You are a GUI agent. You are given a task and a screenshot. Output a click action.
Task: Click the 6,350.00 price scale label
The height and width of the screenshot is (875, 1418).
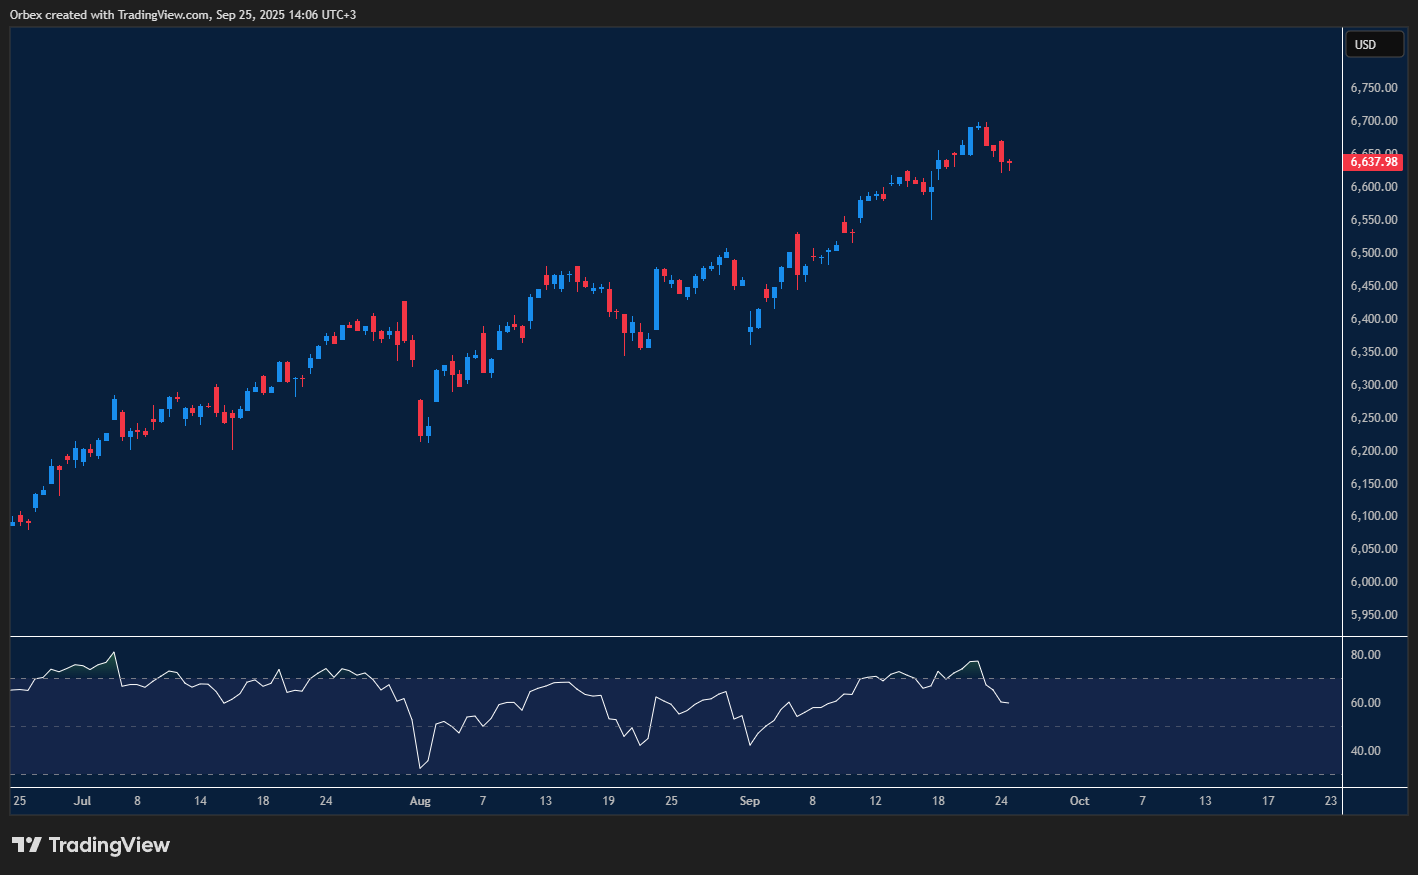pyautogui.click(x=1373, y=352)
